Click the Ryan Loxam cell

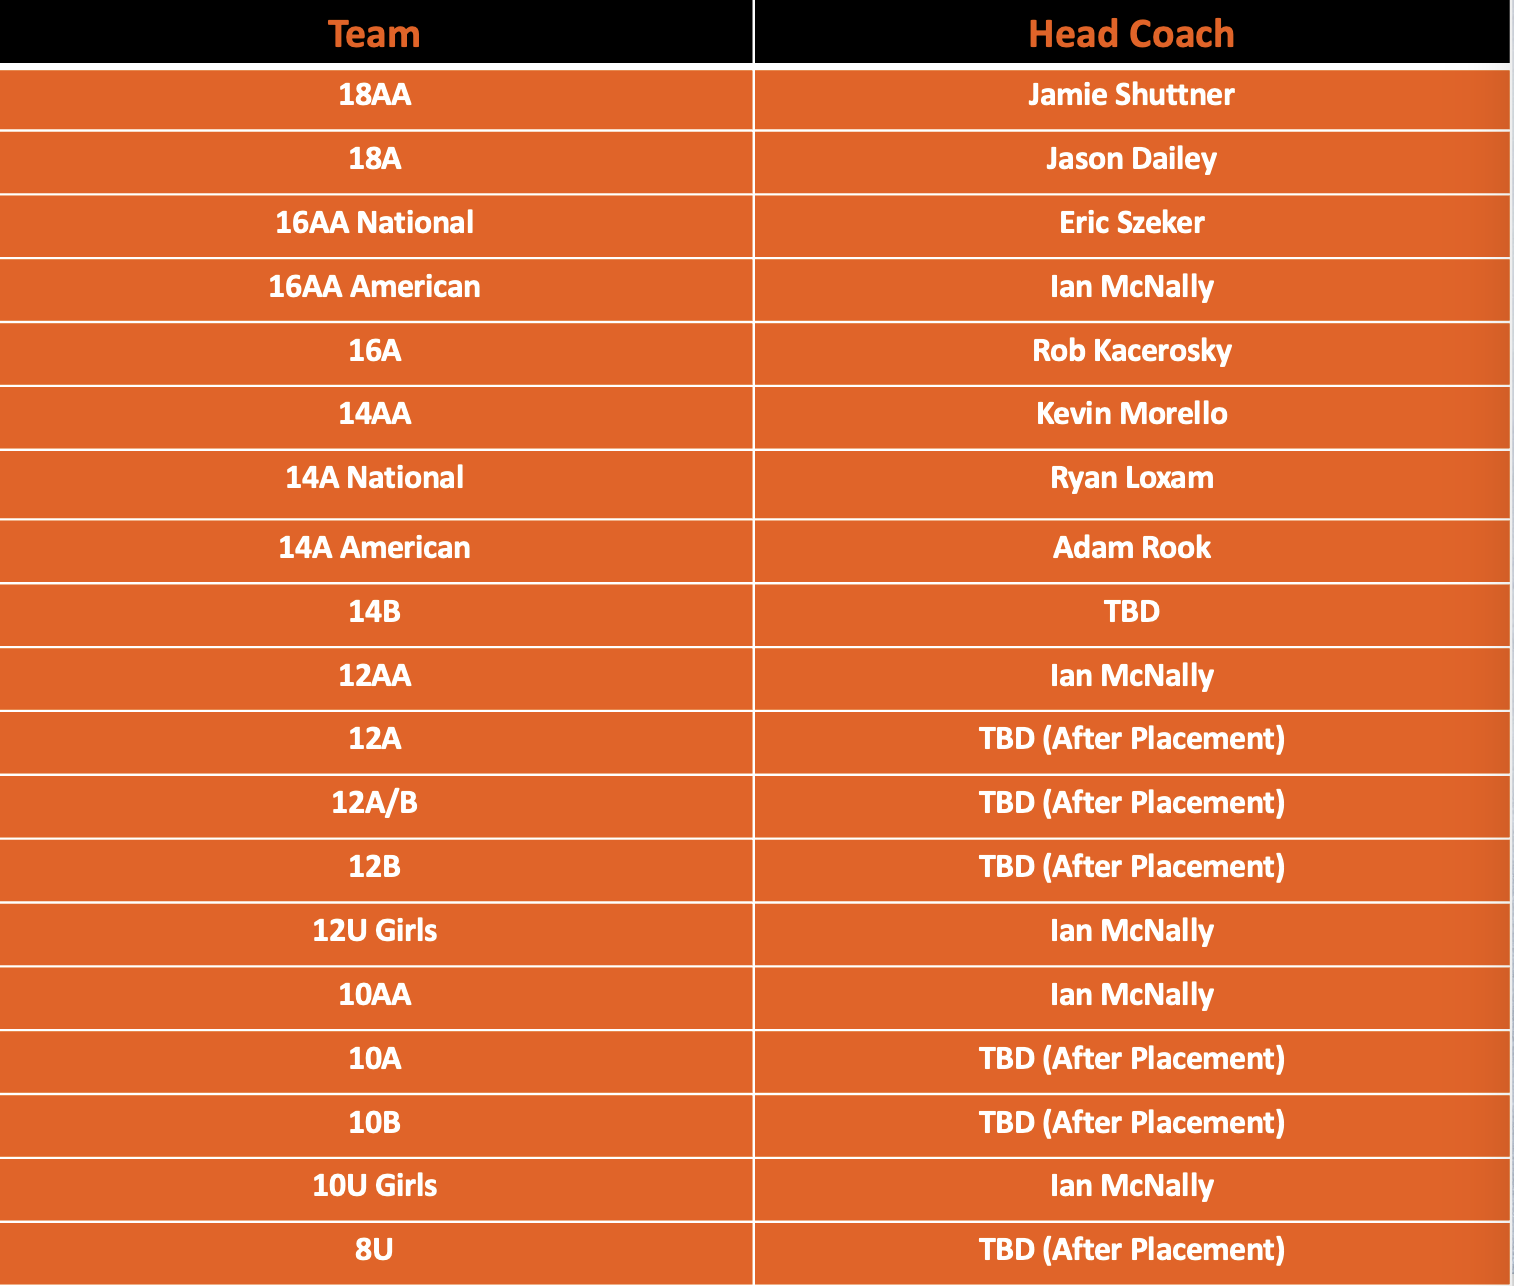(1131, 478)
